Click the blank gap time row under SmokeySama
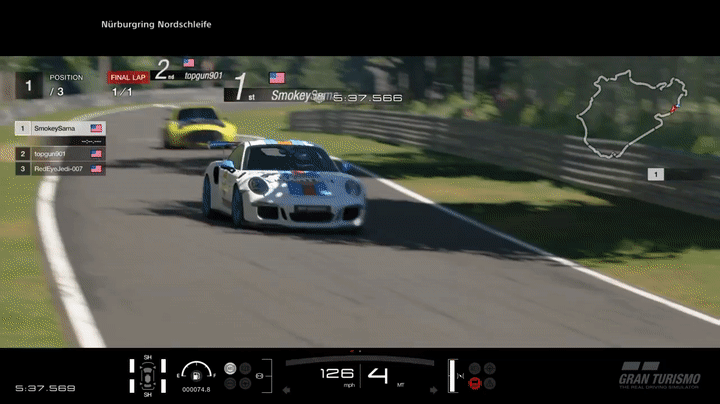The image size is (720, 404). pyautogui.click(x=60, y=141)
